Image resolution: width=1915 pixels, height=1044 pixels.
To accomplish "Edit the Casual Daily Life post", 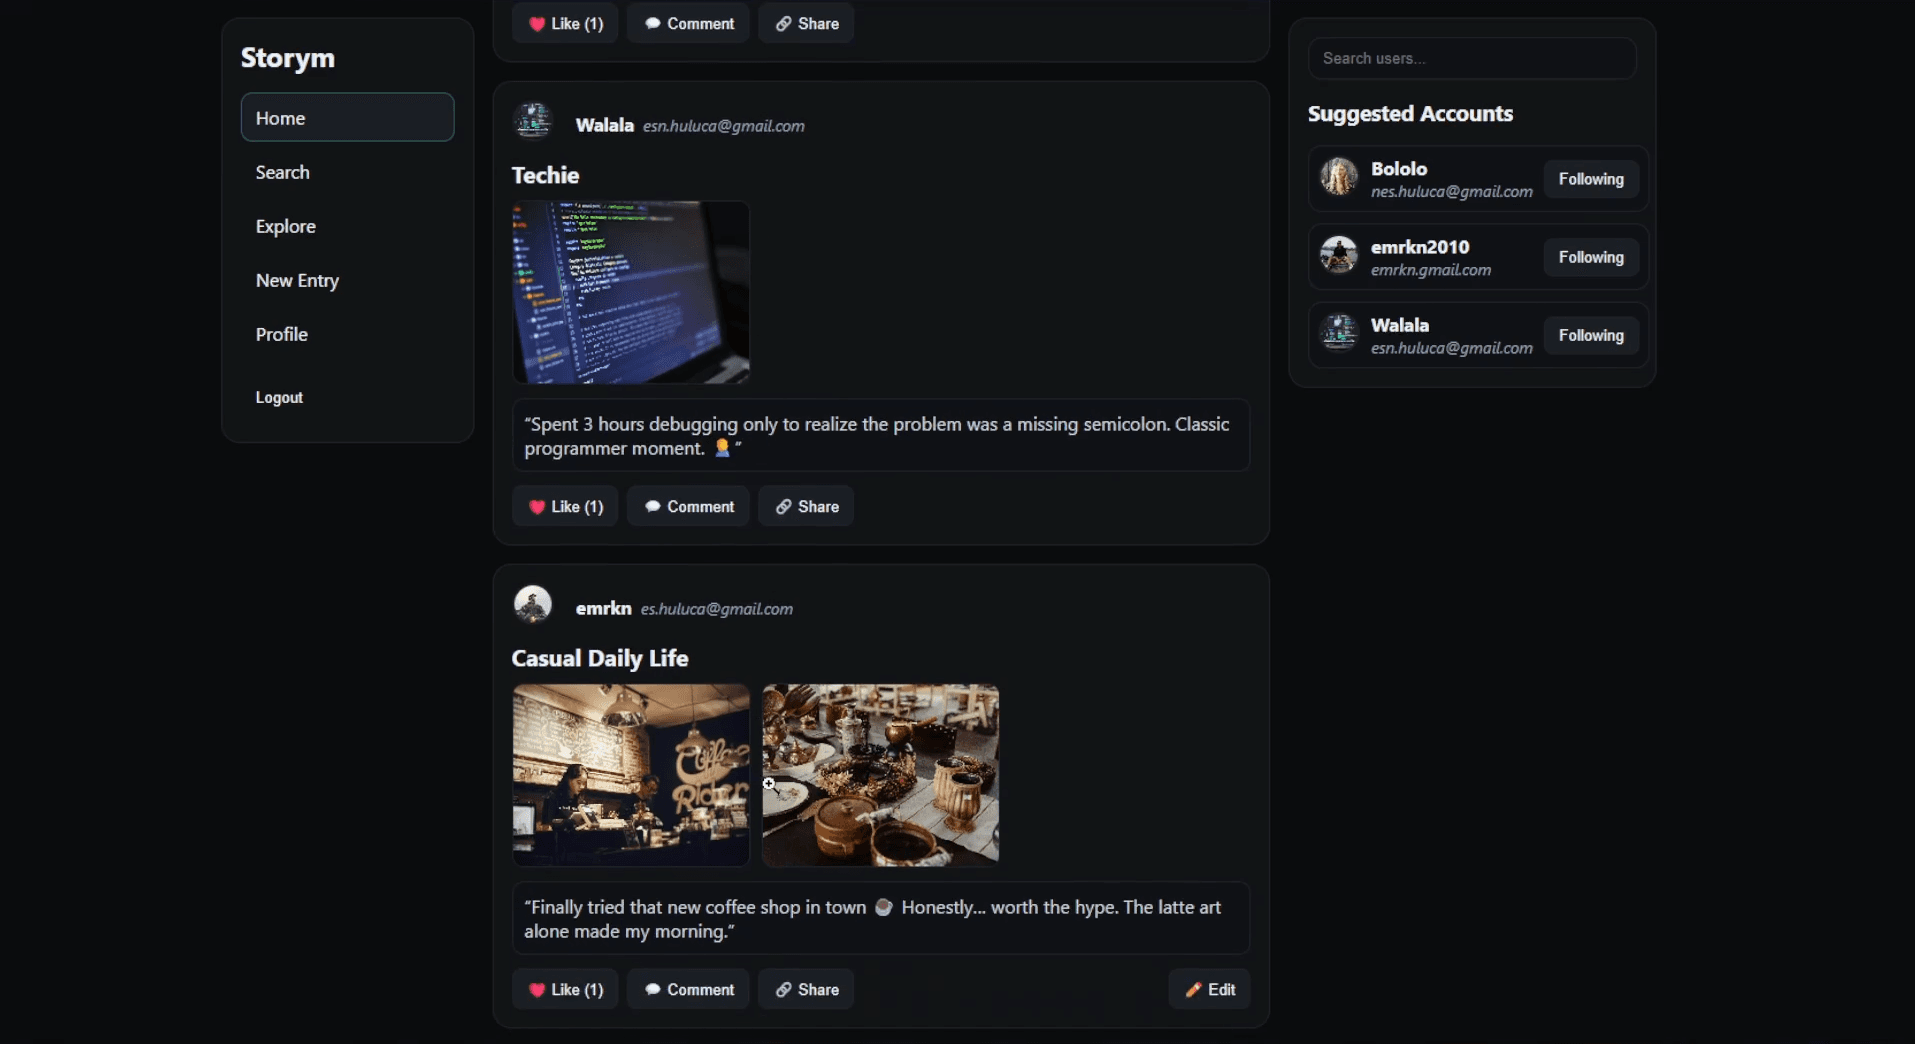I will coord(1209,989).
